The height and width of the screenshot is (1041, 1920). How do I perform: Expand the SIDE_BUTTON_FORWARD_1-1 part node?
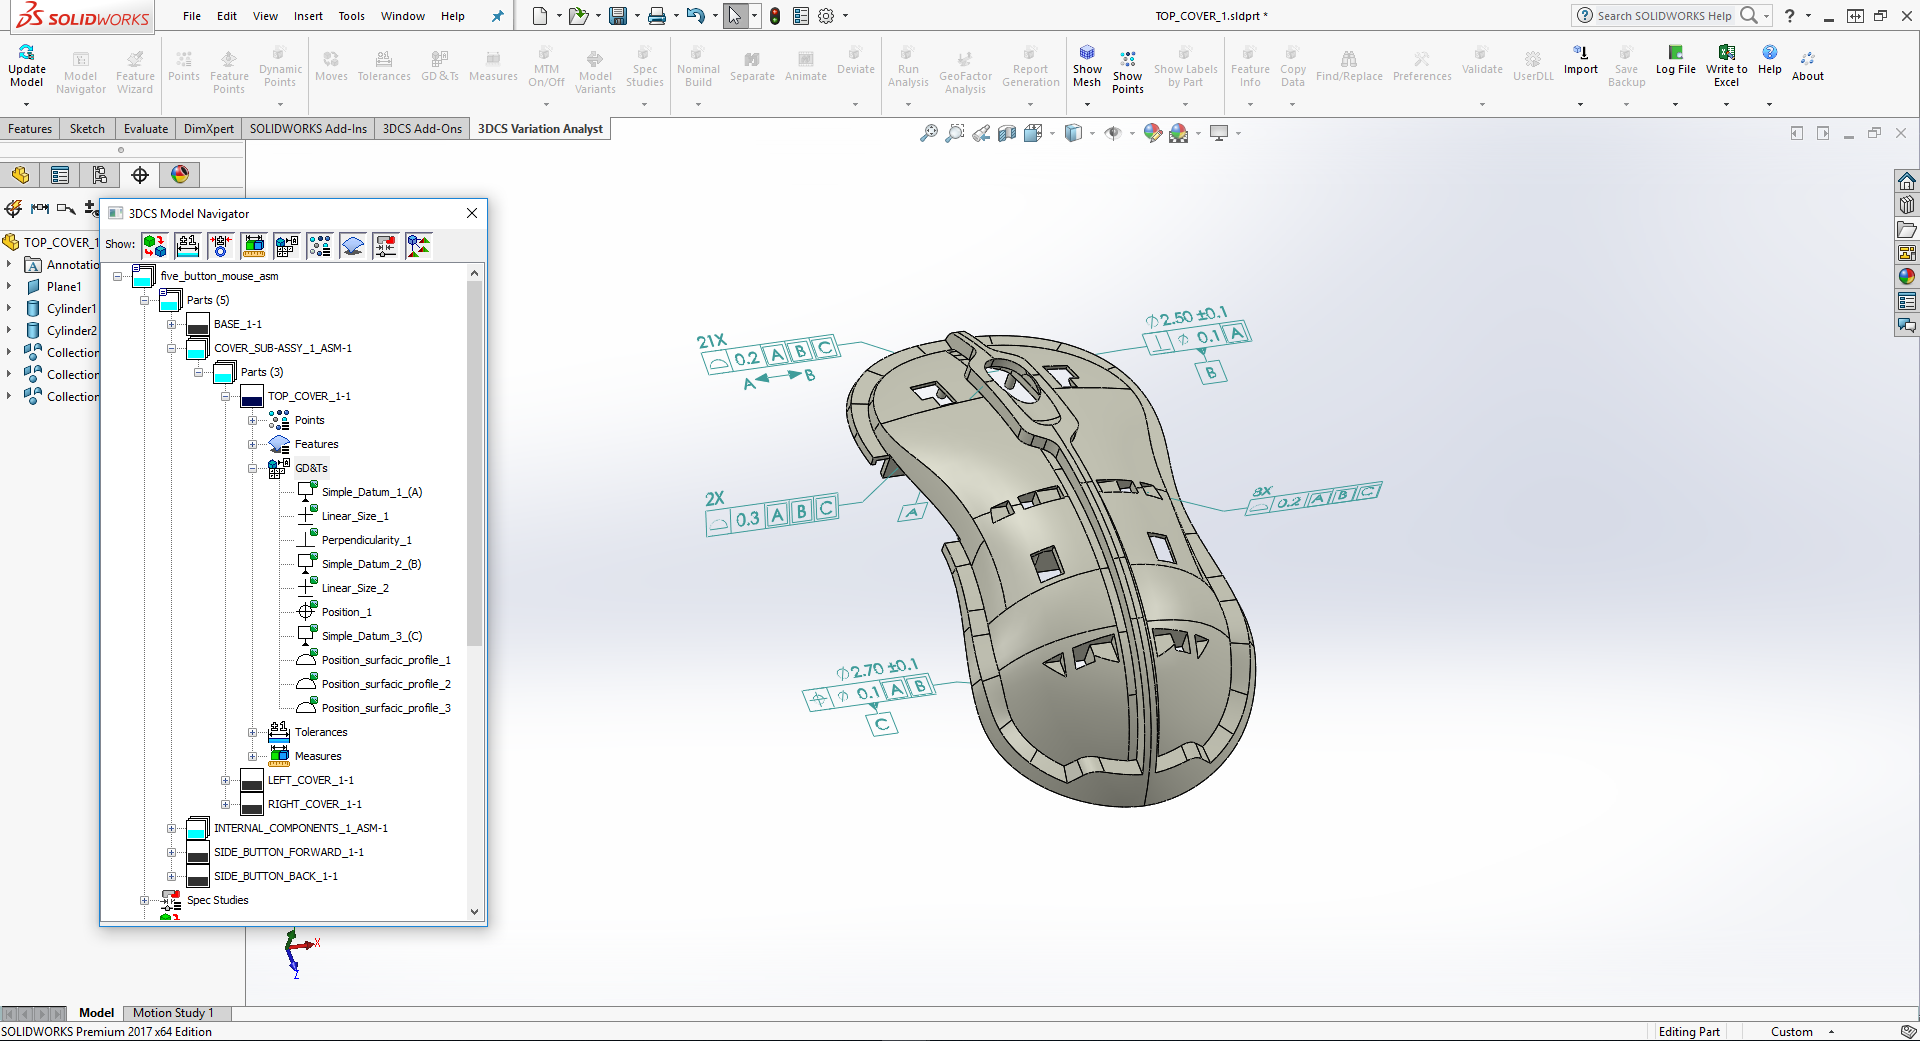[x=171, y=852]
